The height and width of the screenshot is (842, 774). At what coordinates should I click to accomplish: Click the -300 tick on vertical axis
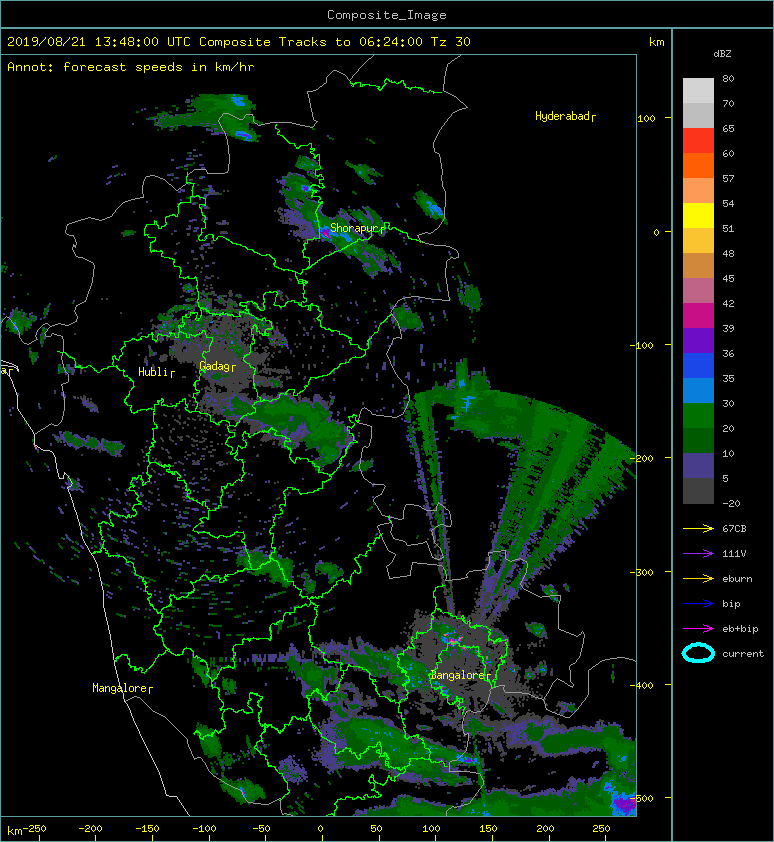click(642, 572)
